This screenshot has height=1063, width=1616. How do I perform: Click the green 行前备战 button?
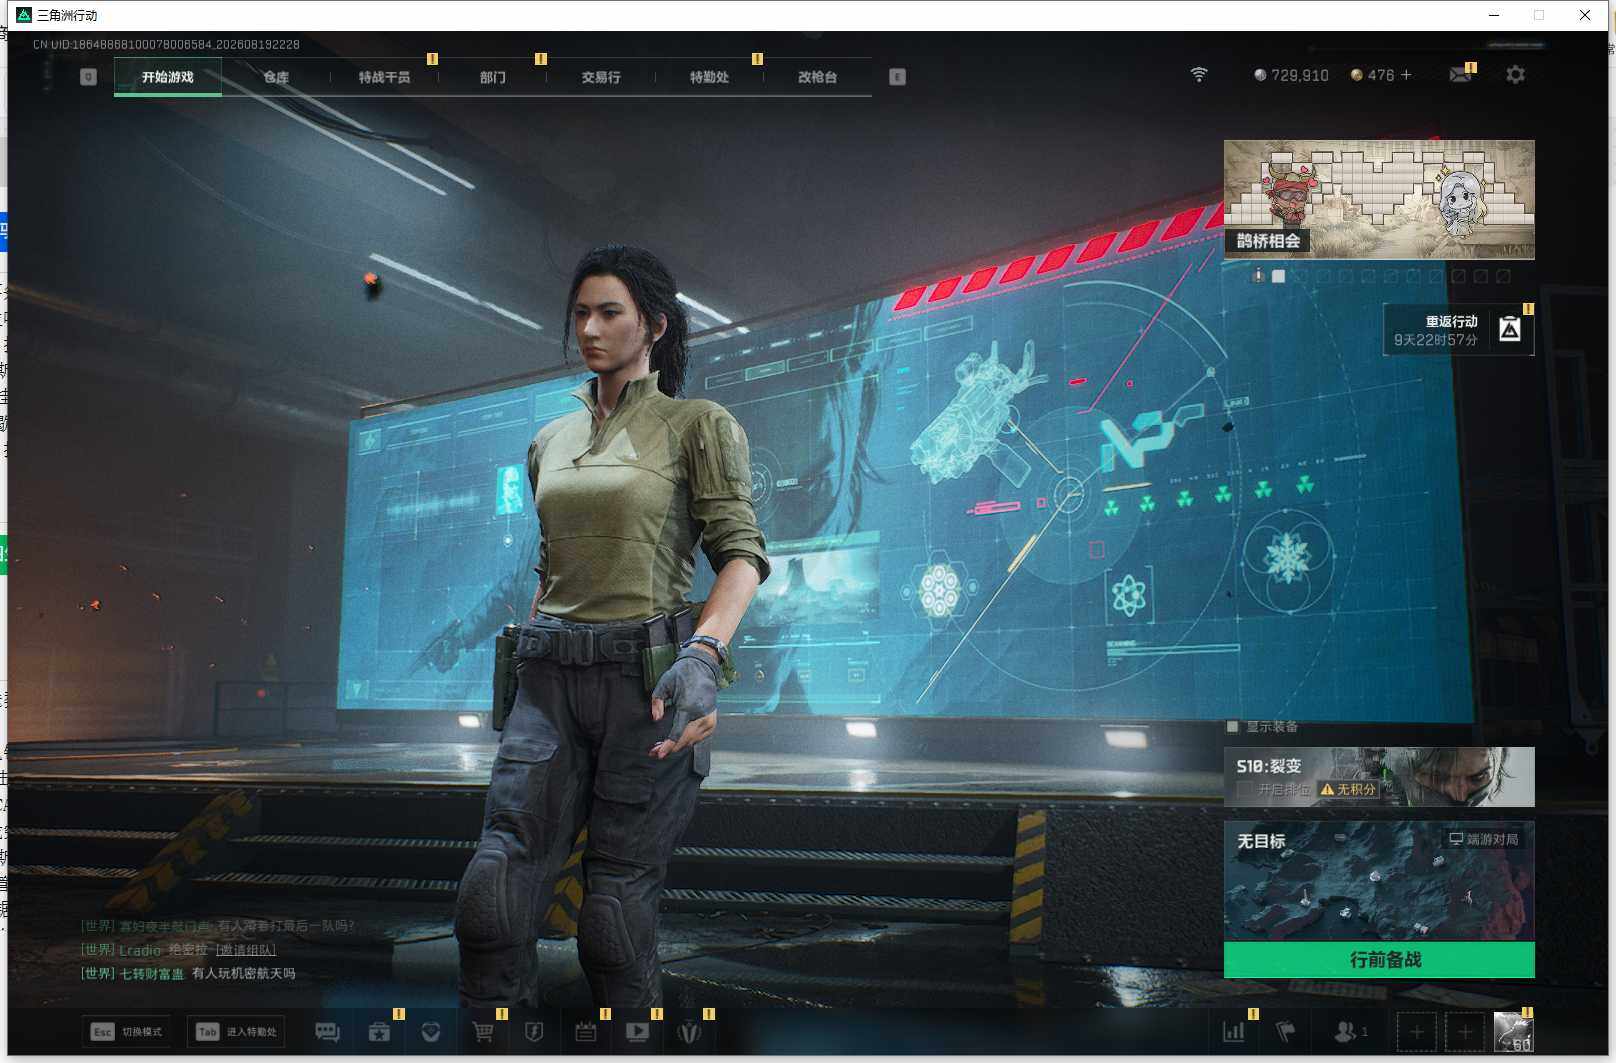click(x=1379, y=960)
